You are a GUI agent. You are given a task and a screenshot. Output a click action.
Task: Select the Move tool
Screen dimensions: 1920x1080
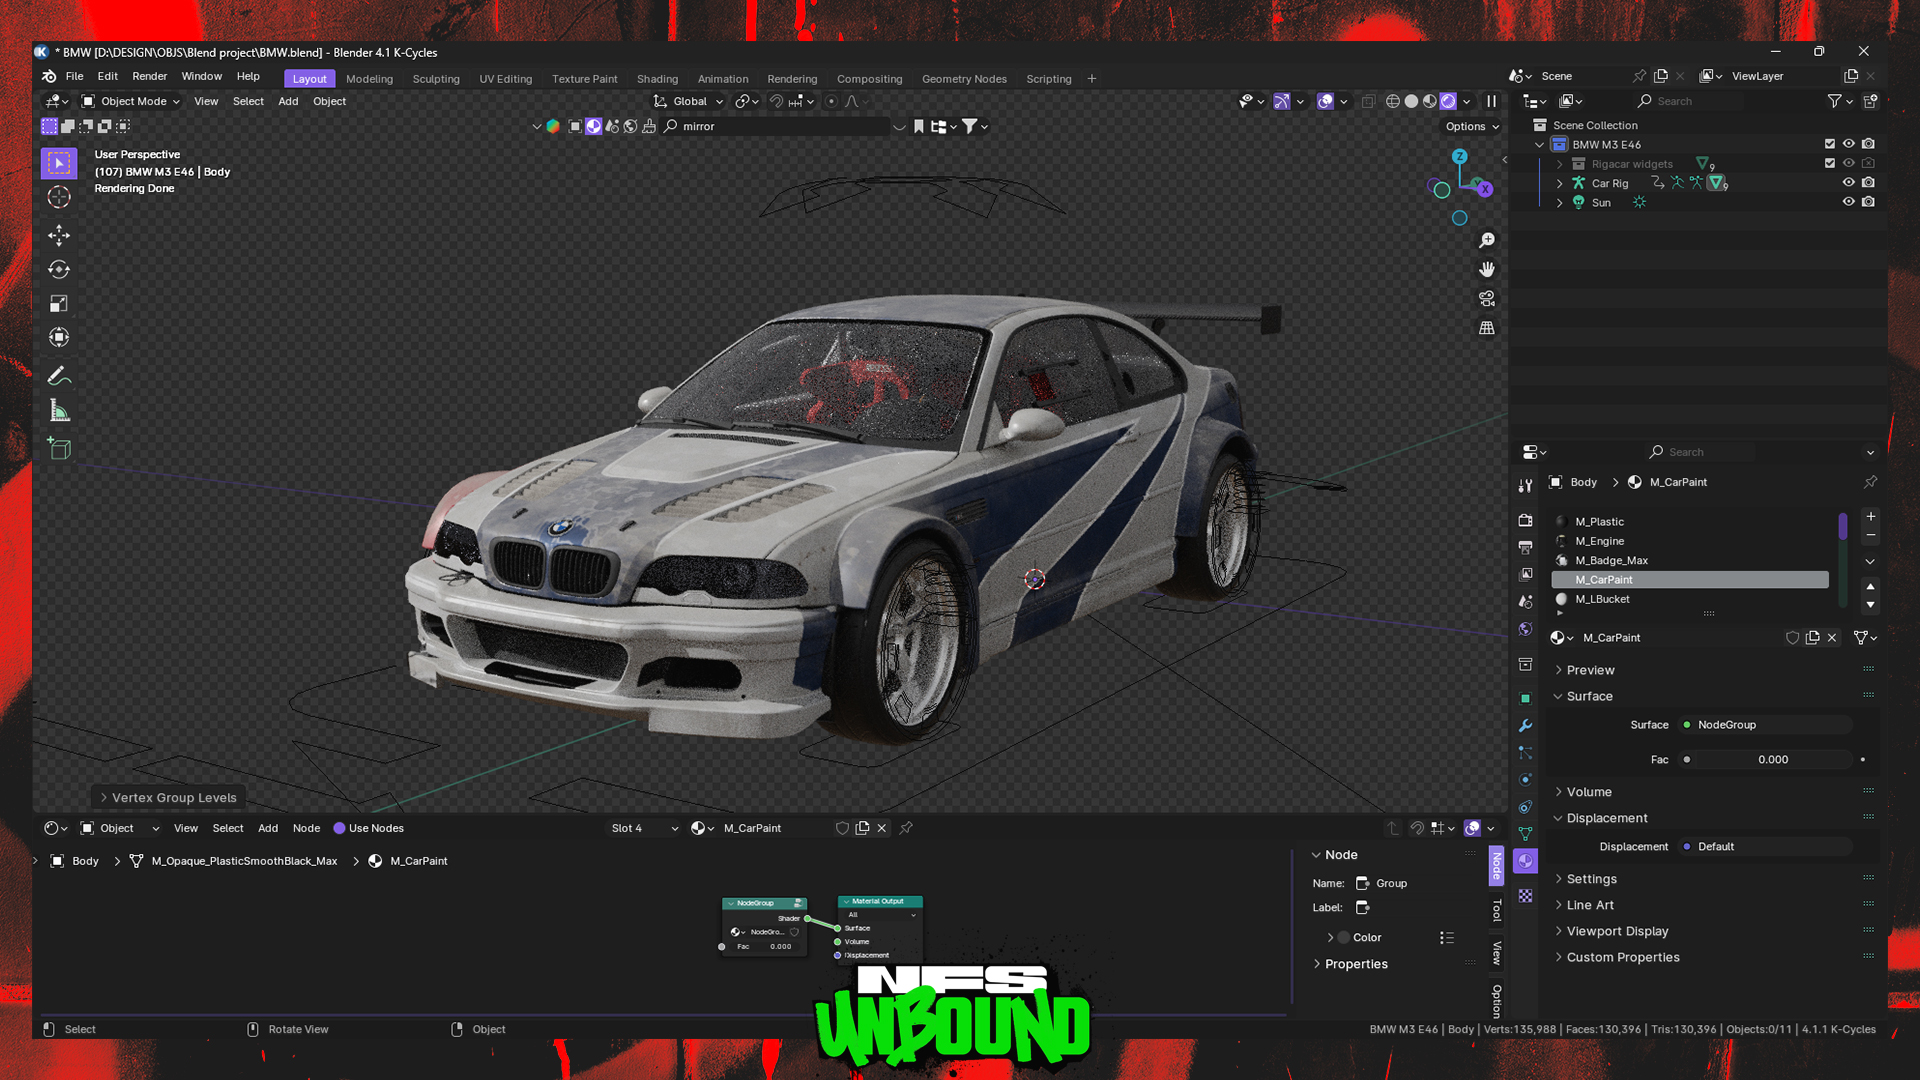59,235
